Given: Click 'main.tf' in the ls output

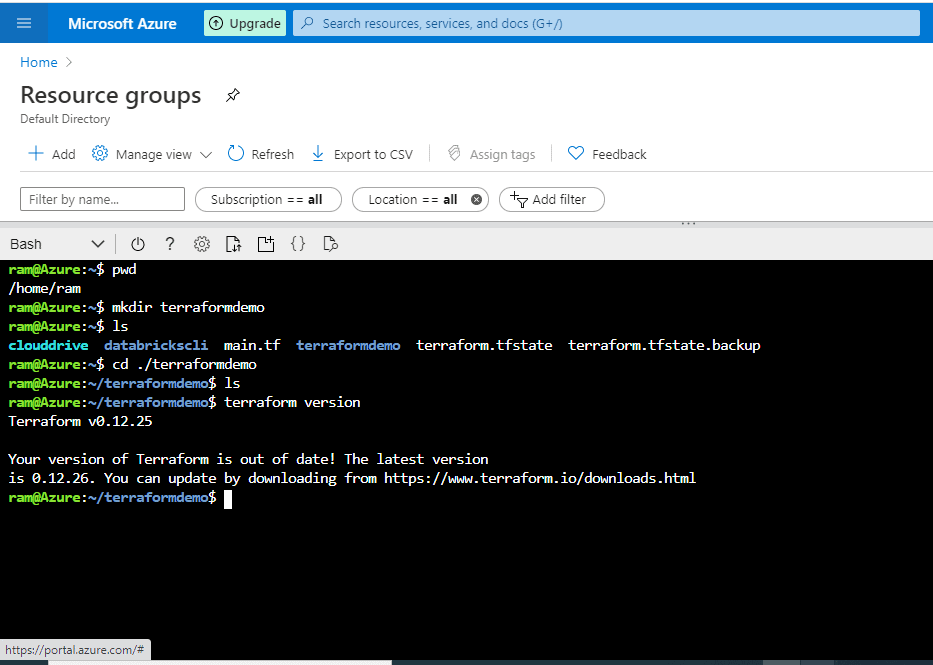Looking at the screenshot, I should point(252,346).
